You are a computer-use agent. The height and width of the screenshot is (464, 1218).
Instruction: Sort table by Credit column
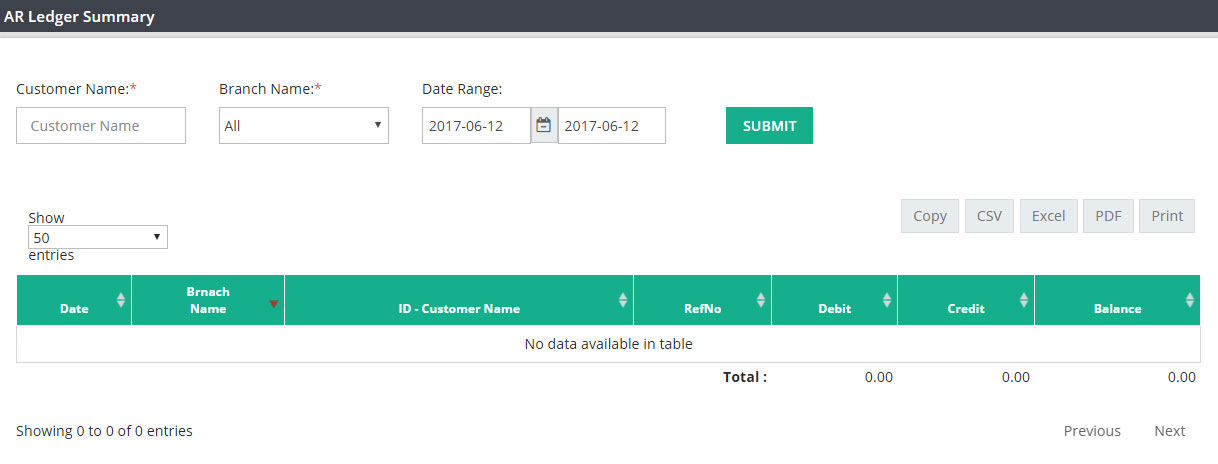(x=966, y=300)
